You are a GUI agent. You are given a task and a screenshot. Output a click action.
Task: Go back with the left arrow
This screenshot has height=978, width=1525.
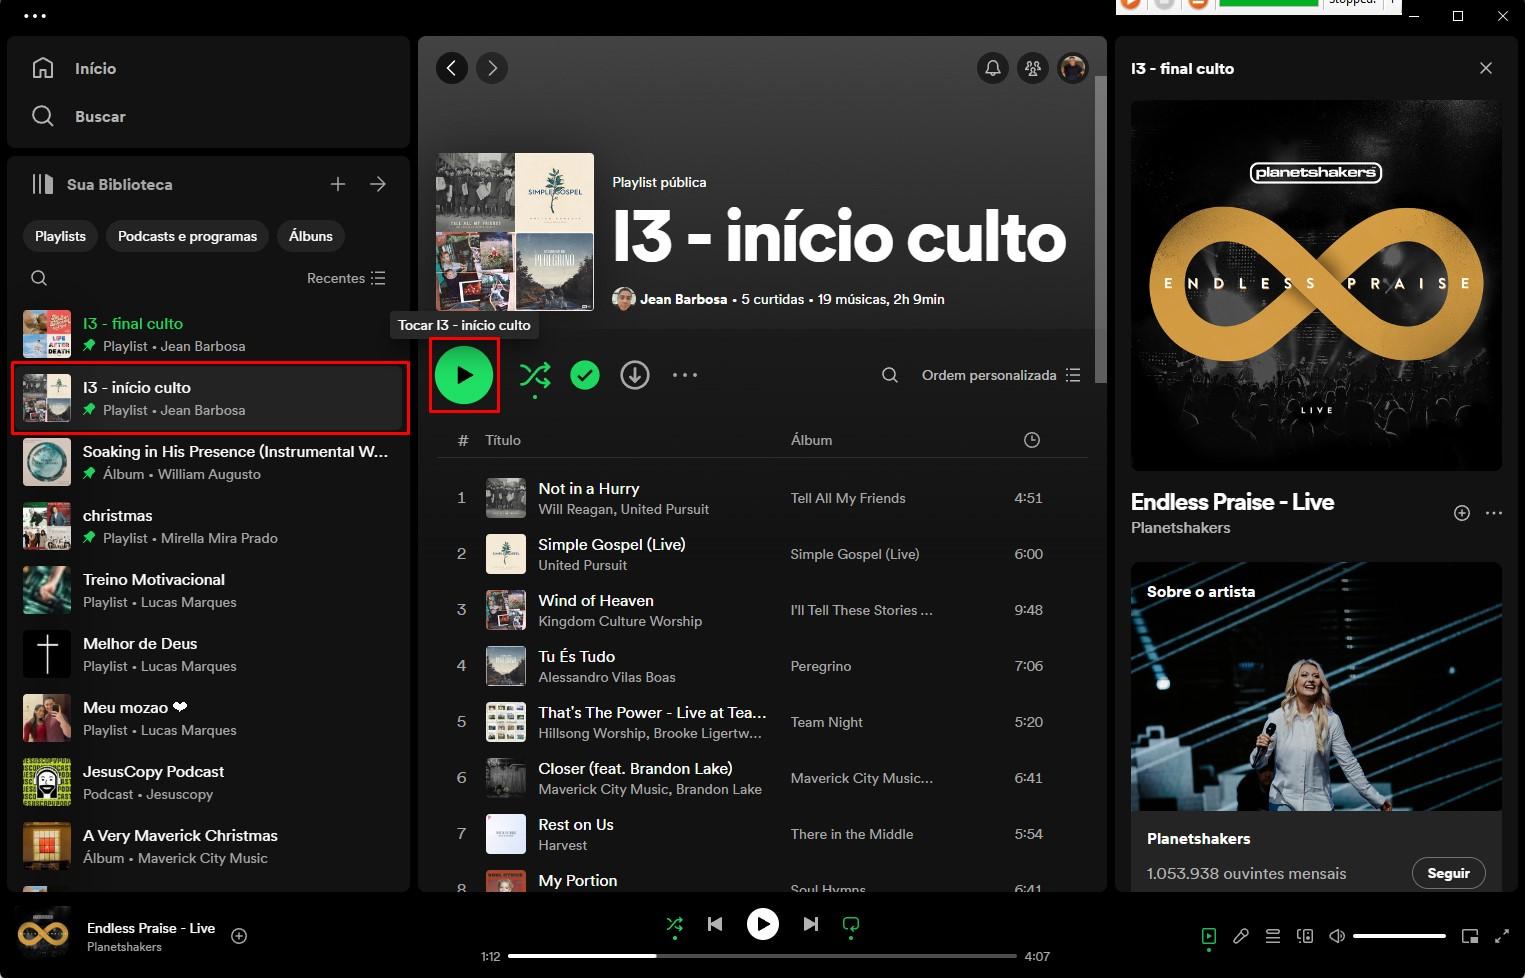tap(452, 68)
